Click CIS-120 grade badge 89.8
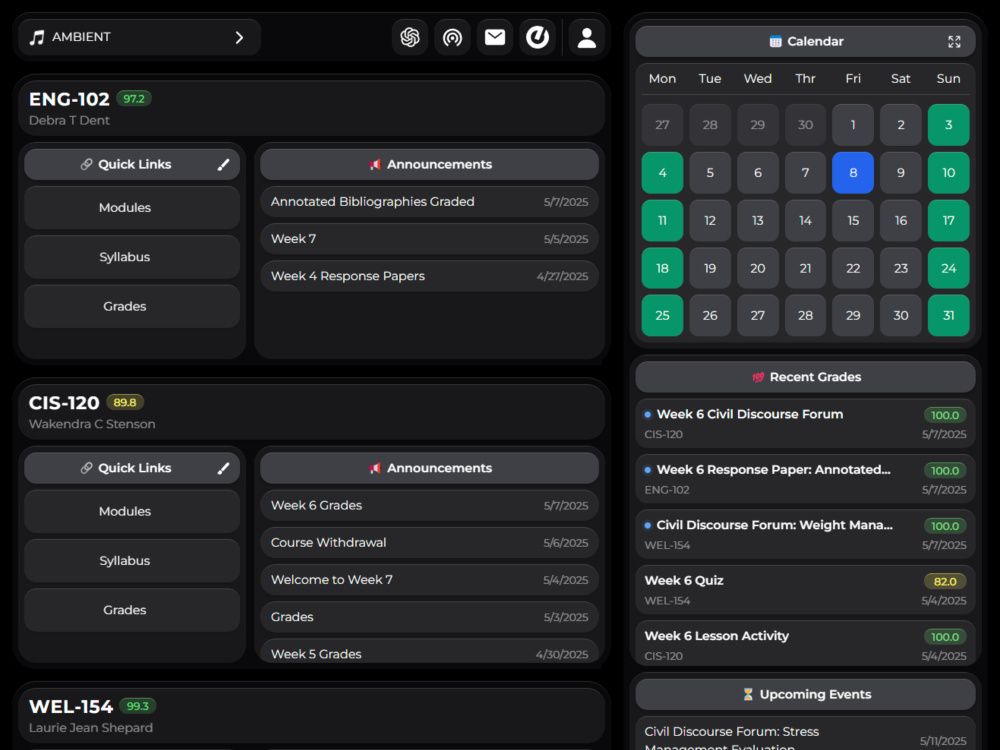Screen dimensions: 1000x750 click(125, 402)
